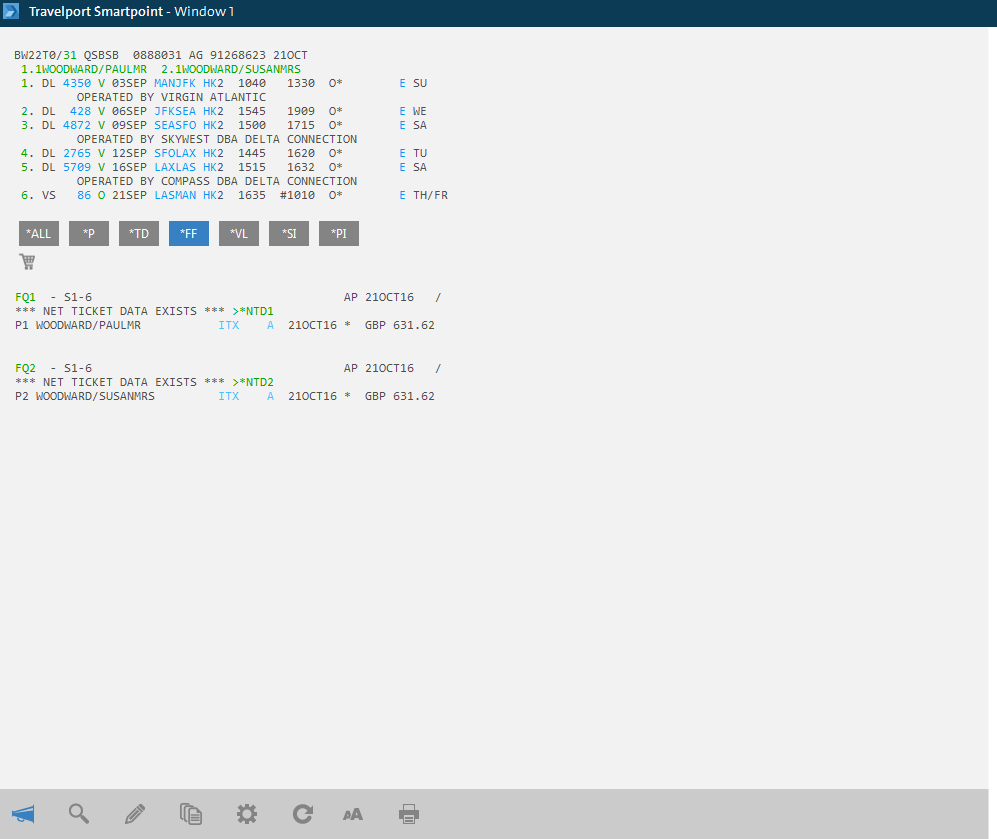This screenshot has width=997, height=839.
Task: Click ITX on the WOODWARD/SUSANMRS fare line
Action: (x=229, y=396)
